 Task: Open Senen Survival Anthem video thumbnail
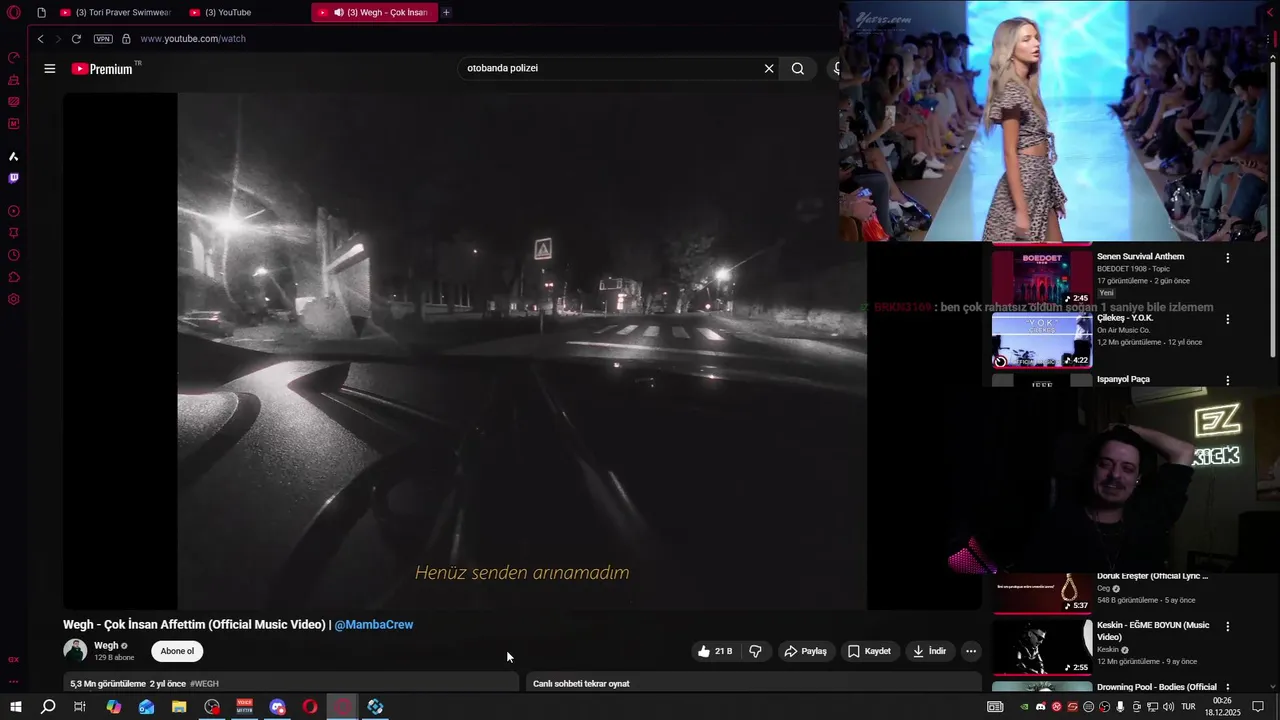click(x=1042, y=277)
